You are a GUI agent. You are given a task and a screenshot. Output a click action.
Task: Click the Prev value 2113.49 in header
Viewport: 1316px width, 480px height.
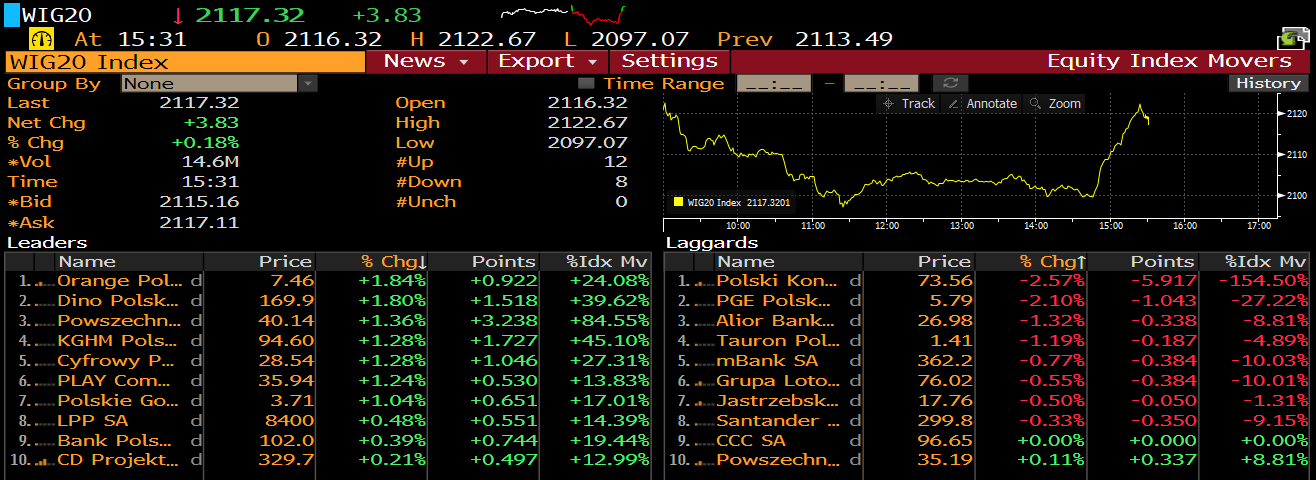843,39
